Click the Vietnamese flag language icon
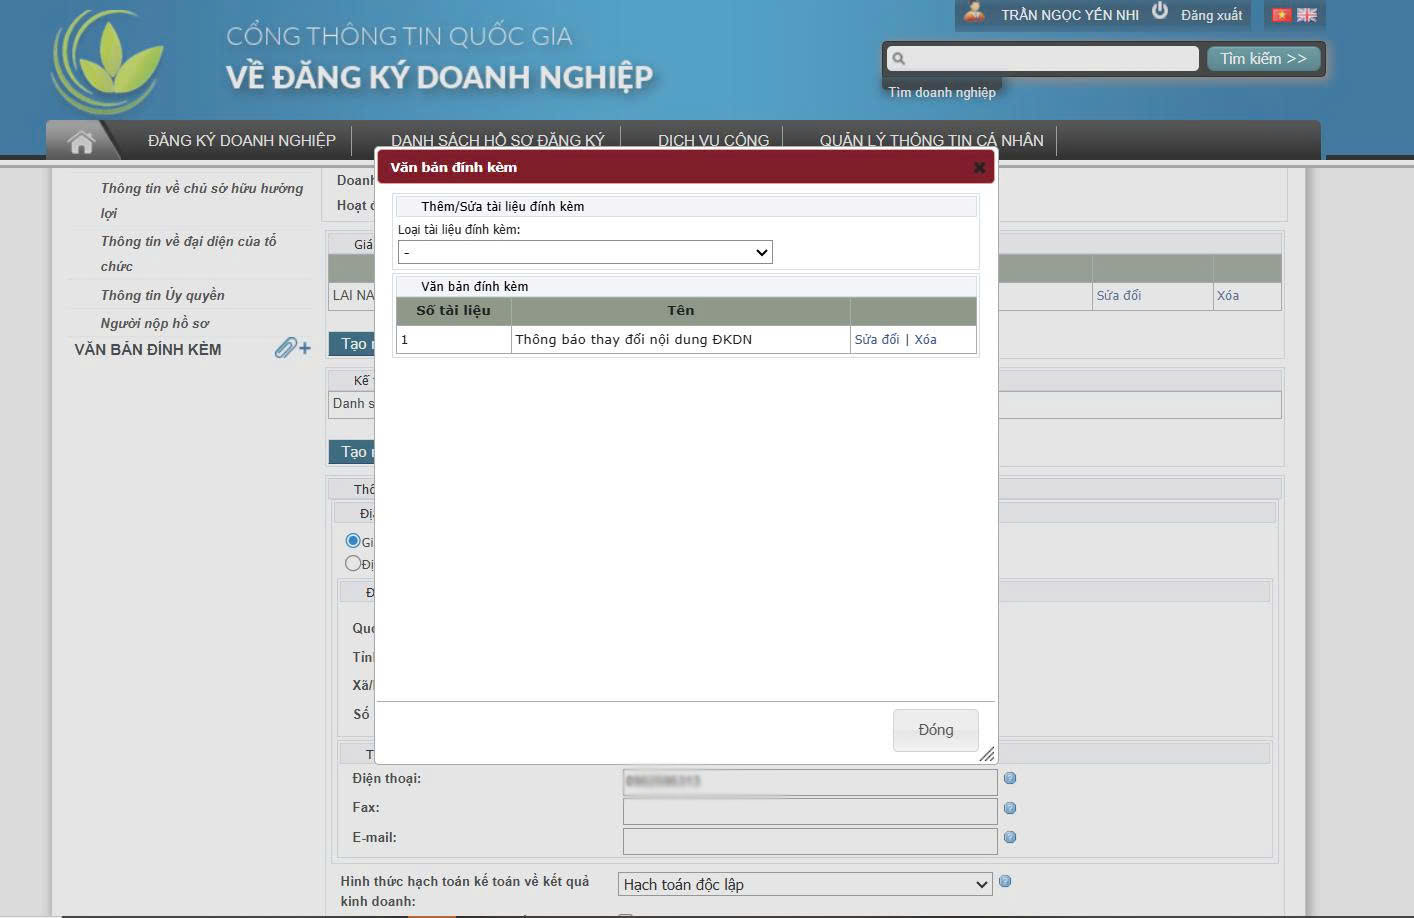1414x918 pixels. [1281, 15]
